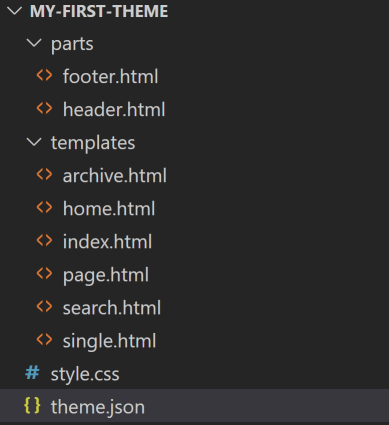Click the HTML icon next to archive.html
This screenshot has width=389, height=425.
44,174
